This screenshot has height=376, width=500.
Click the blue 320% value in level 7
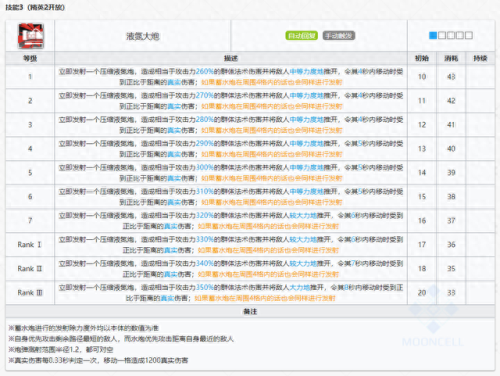pos(205,215)
